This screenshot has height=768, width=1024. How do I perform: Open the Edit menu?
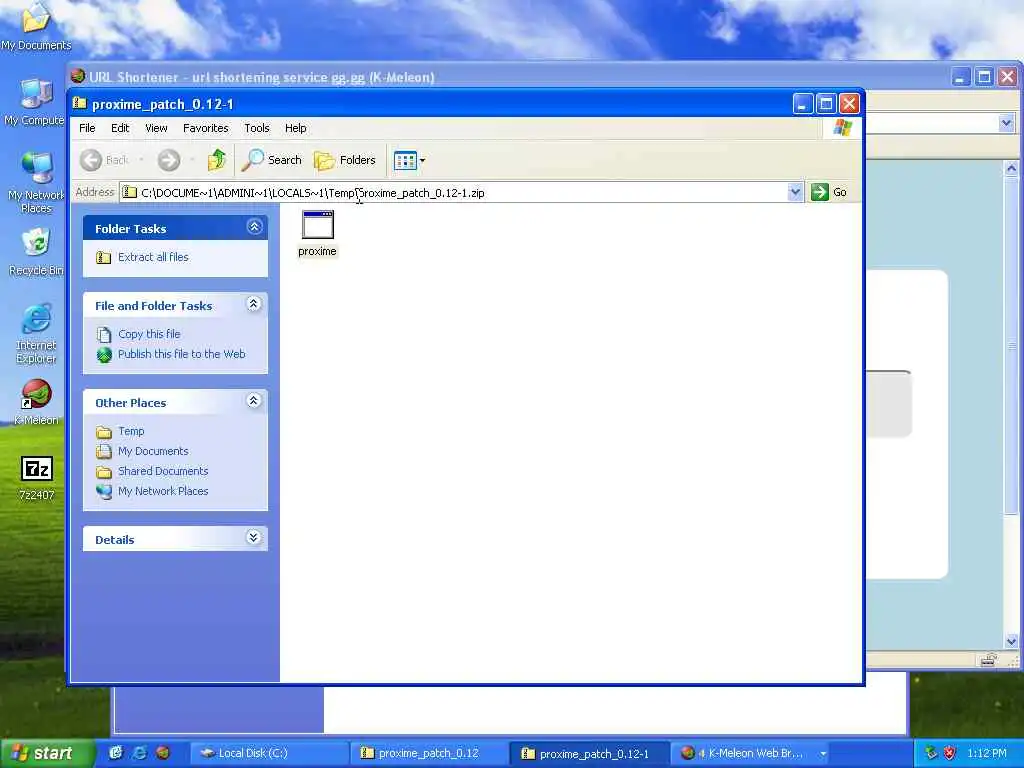120,128
